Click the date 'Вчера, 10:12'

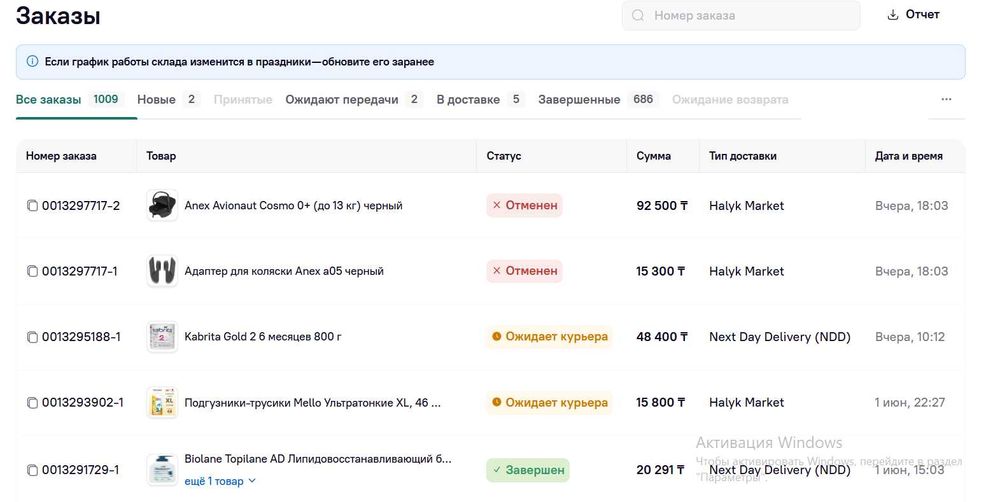[910, 337]
